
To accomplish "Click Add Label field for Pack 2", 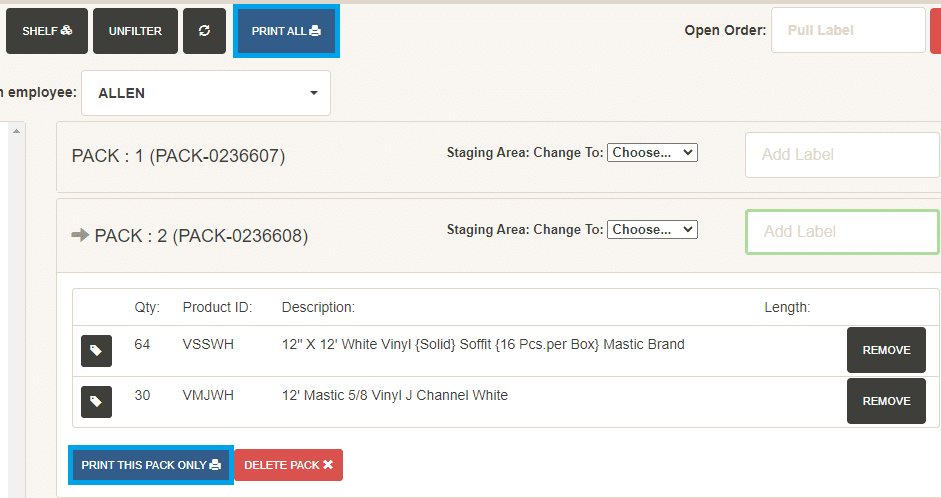I will [x=842, y=232].
